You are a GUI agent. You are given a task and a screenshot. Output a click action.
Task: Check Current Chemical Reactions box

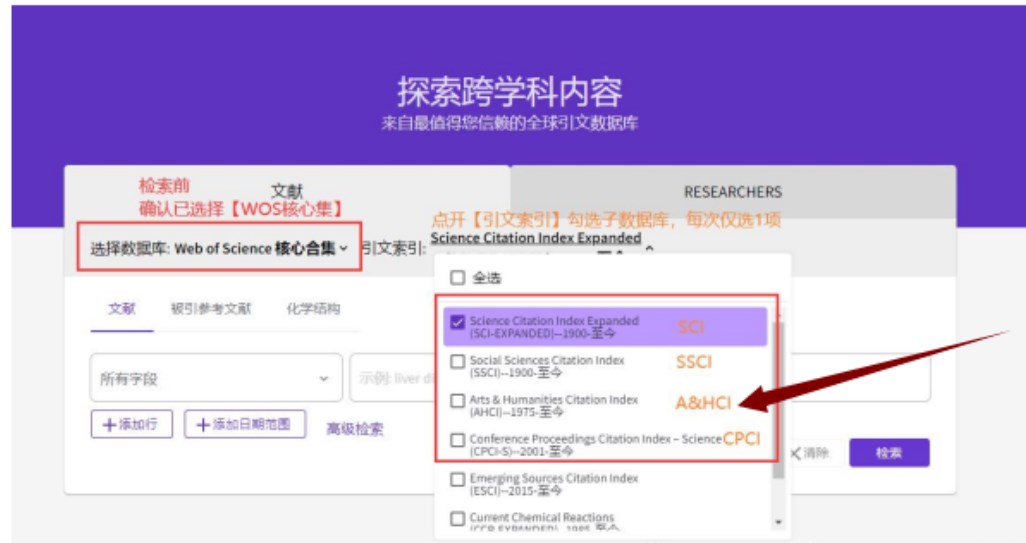click(x=458, y=518)
